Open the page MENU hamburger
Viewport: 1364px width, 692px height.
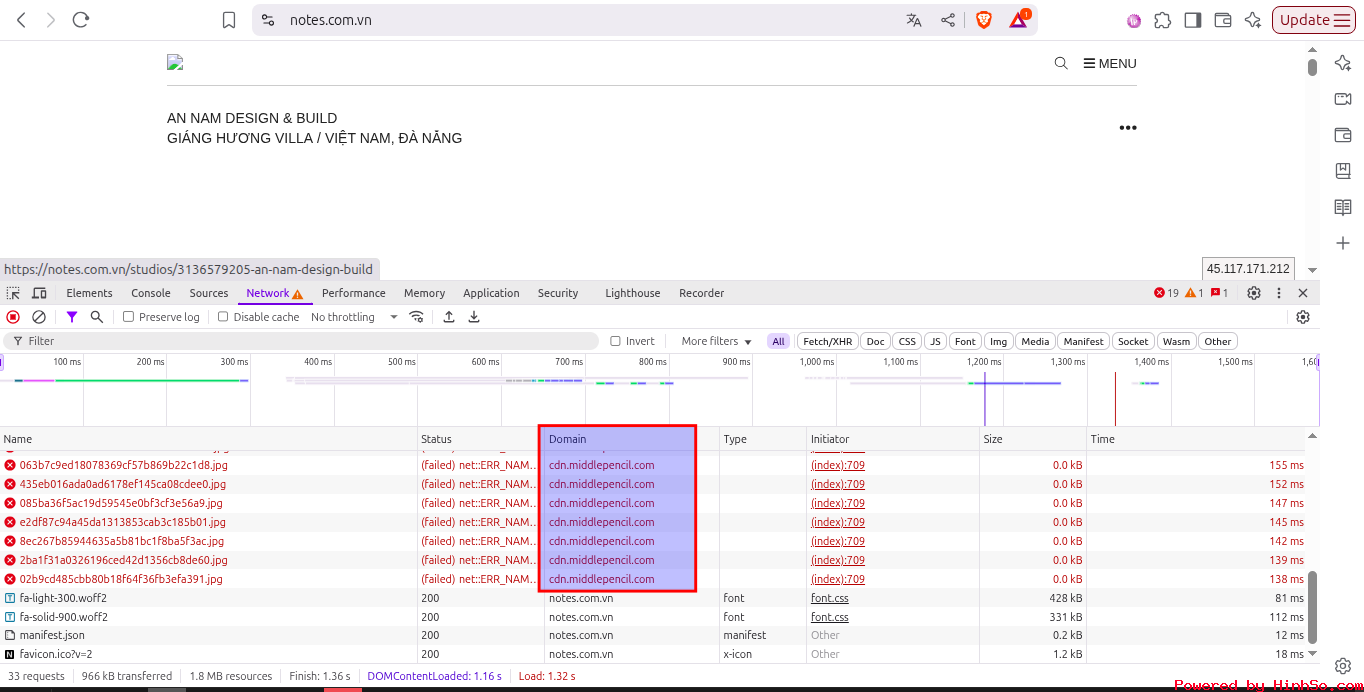click(1110, 63)
